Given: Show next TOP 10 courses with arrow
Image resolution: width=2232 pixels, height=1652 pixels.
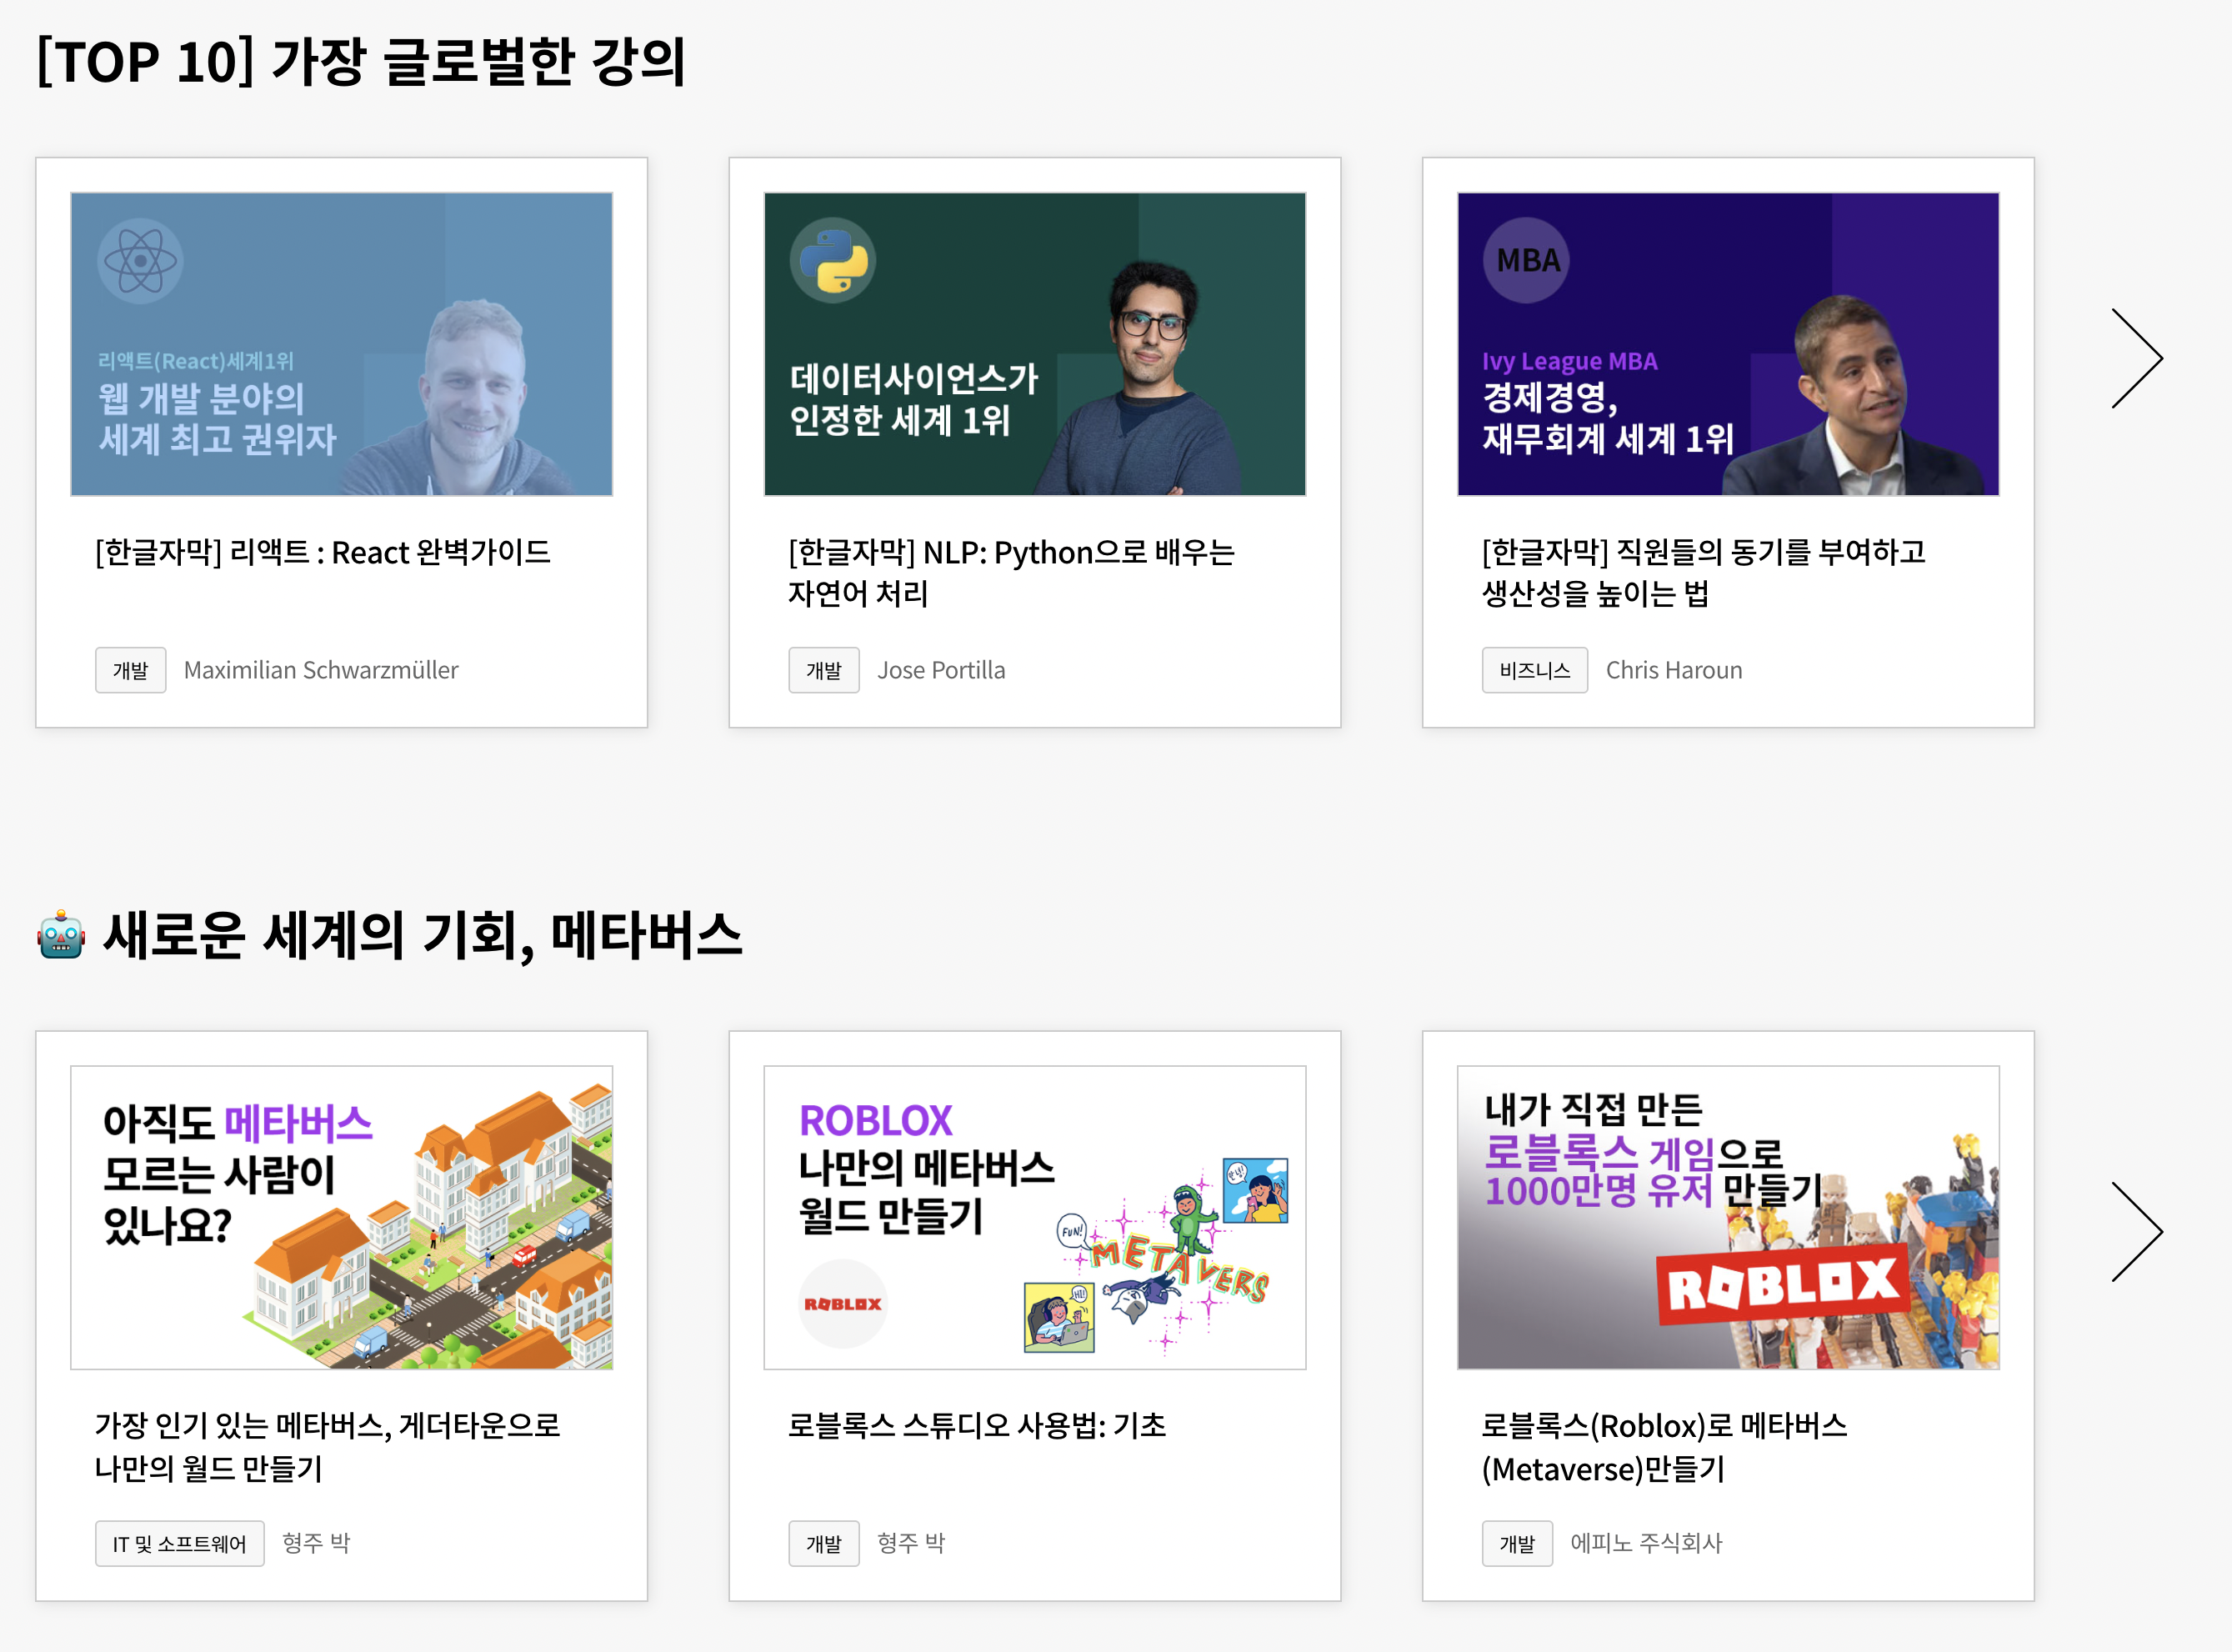Looking at the screenshot, I should coord(2137,358).
